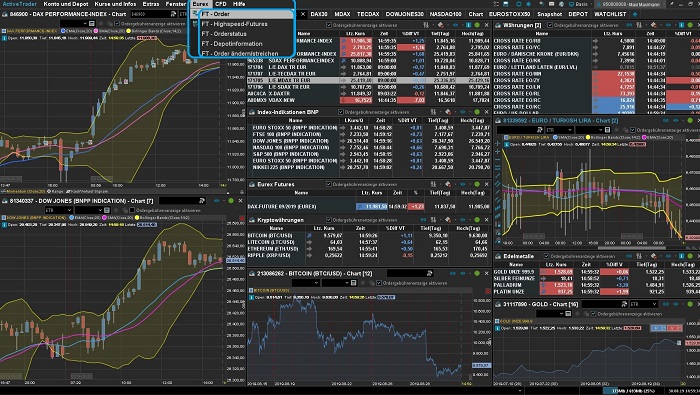The height and width of the screenshot is (395, 700).
Task: Click the search icon in Bitcoin chart header
Action: point(429,273)
